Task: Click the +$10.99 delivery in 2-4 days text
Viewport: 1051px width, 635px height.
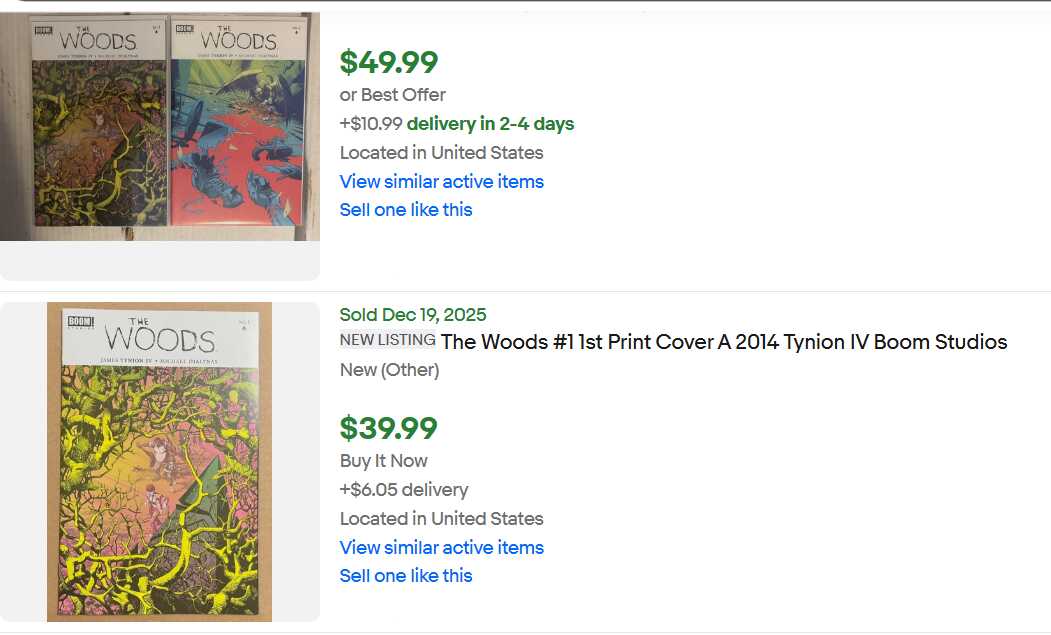Action: pos(457,124)
